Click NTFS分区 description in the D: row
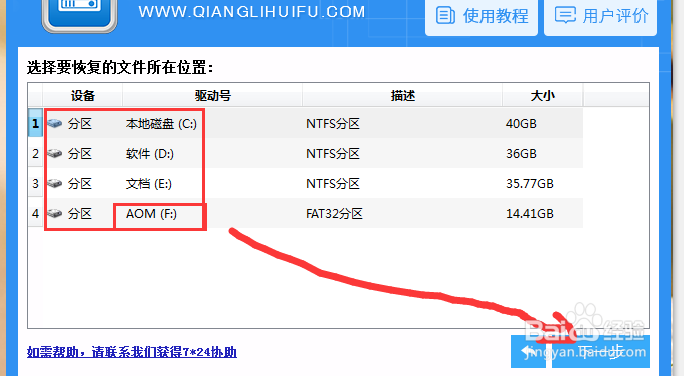Viewport: 684px width, 376px height. (x=333, y=154)
